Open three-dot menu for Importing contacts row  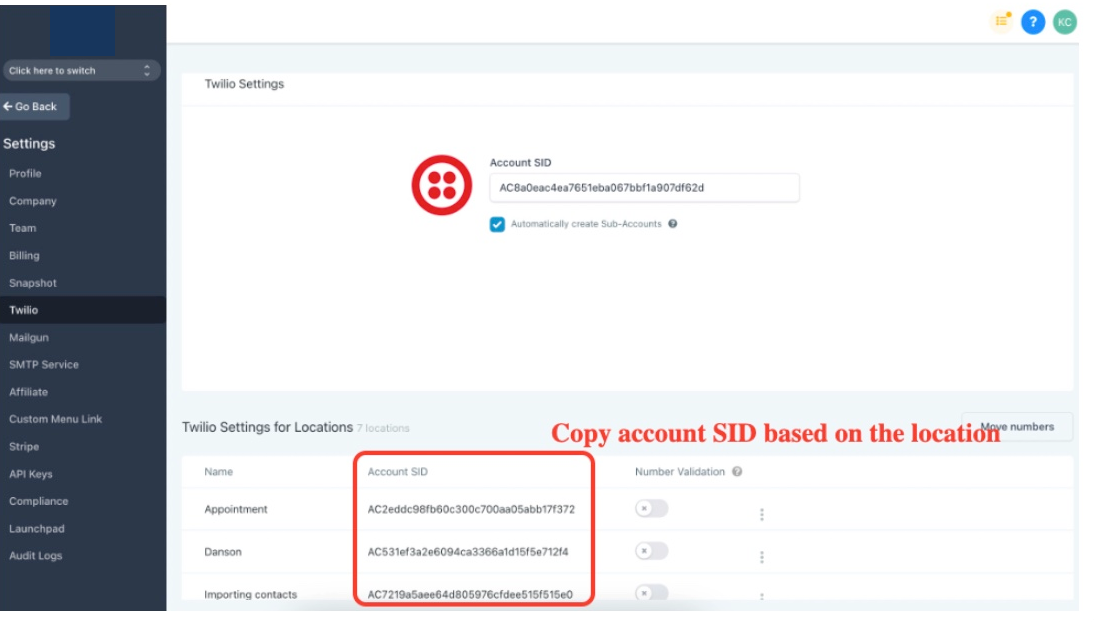tap(762, 597)
